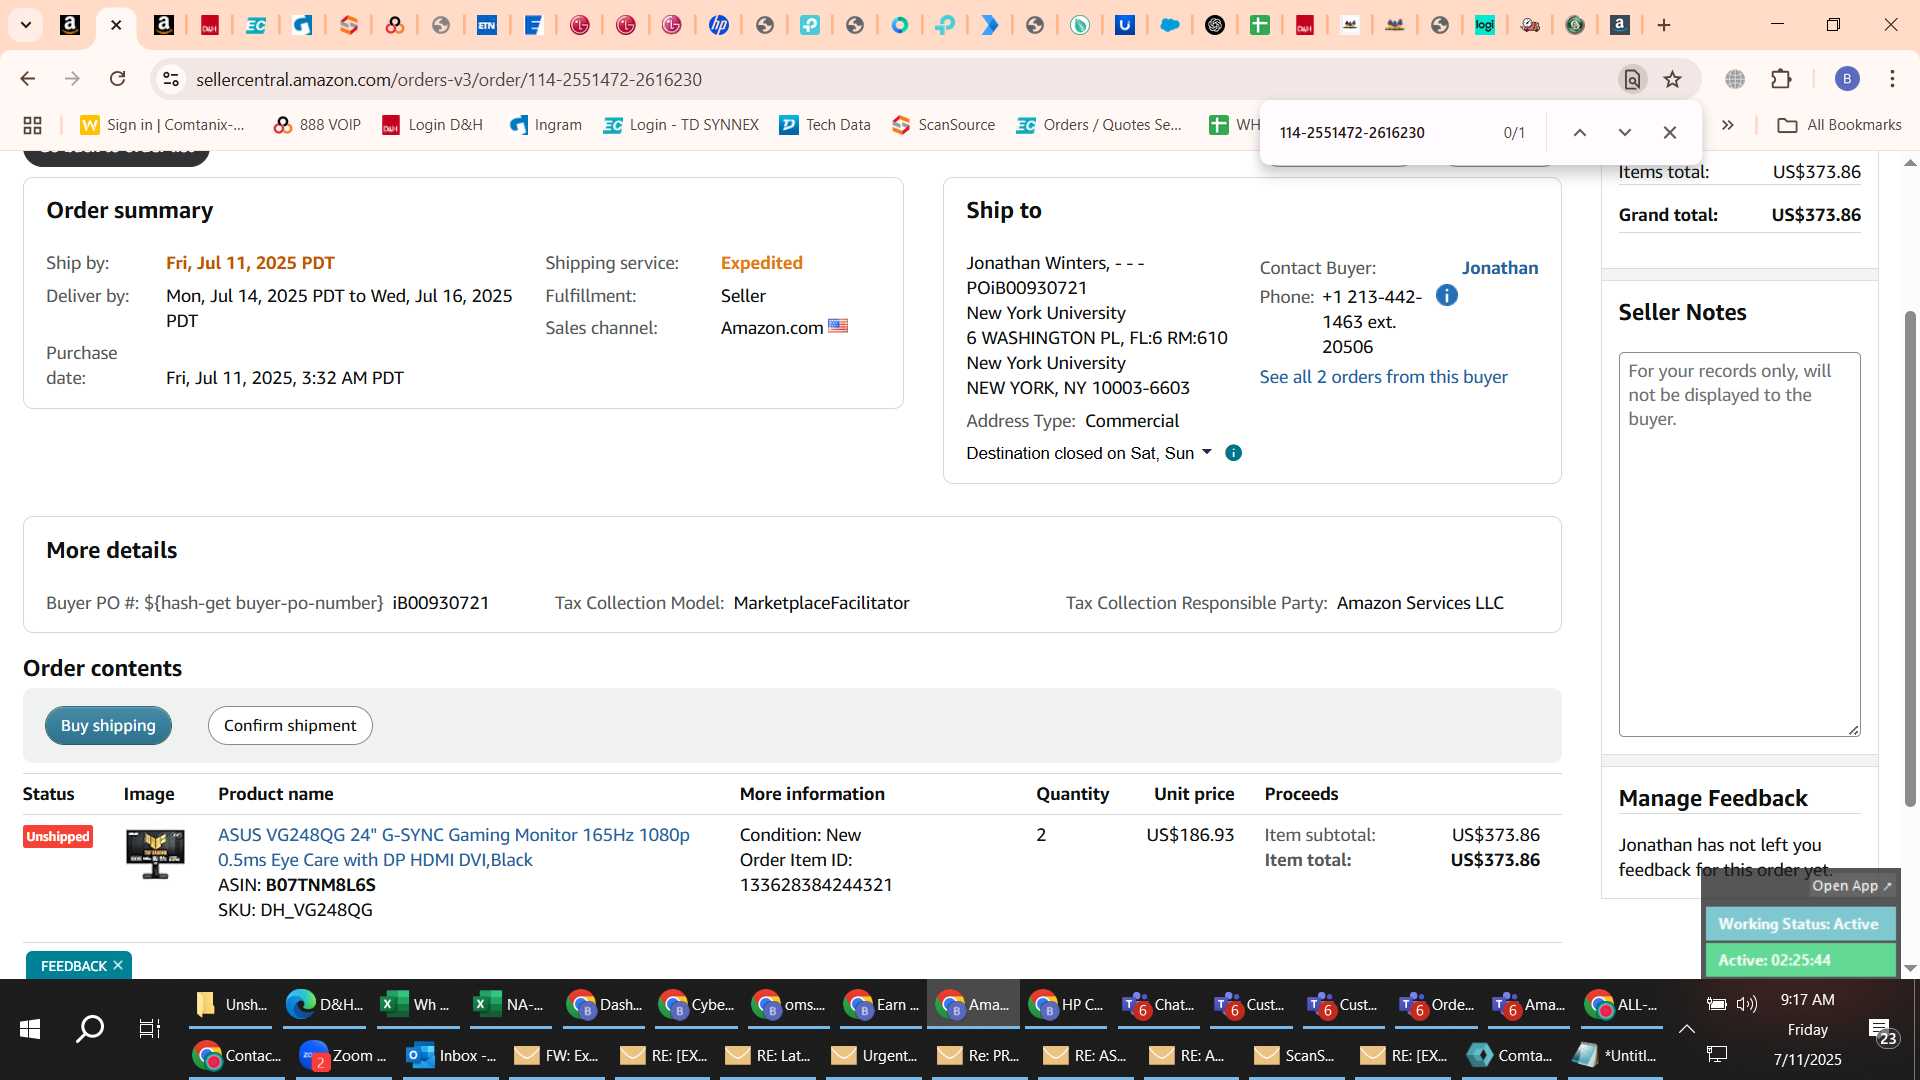Screen dimensions: 1920x1080
Task: Switch to the HP browser tab
Action: pyautogui.click(x=718, y=25)
